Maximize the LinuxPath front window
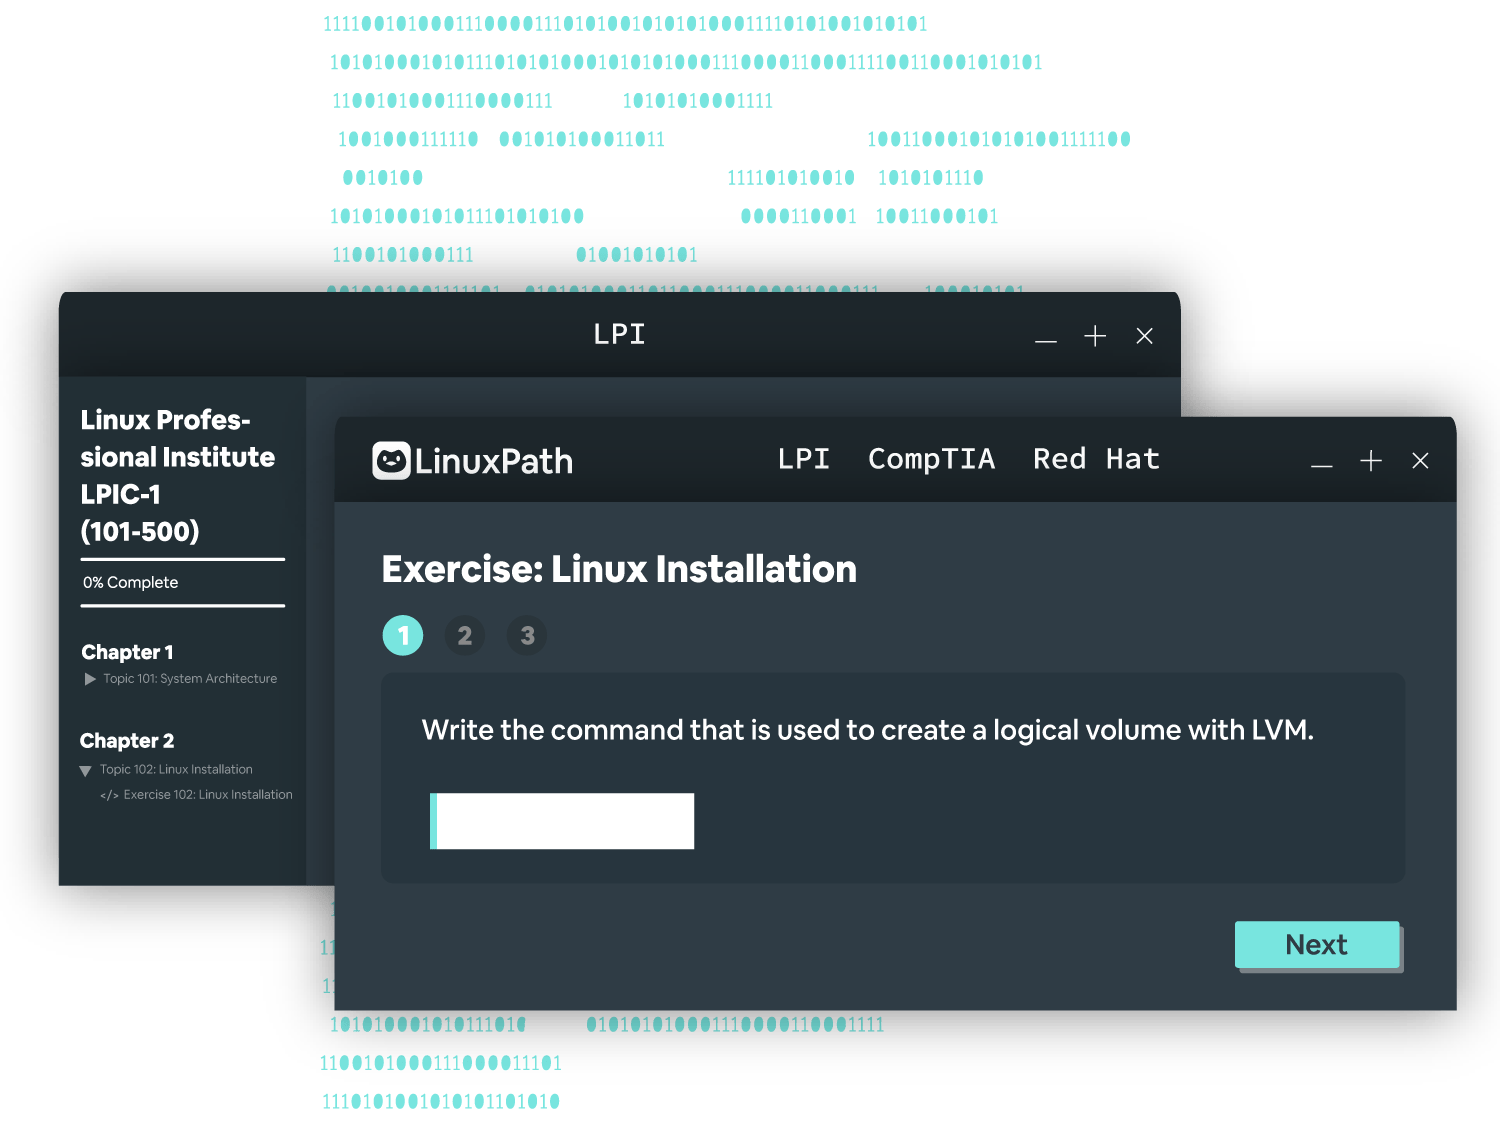This screenshot has width=1500, height=1140. click(x=1371, y=460)
